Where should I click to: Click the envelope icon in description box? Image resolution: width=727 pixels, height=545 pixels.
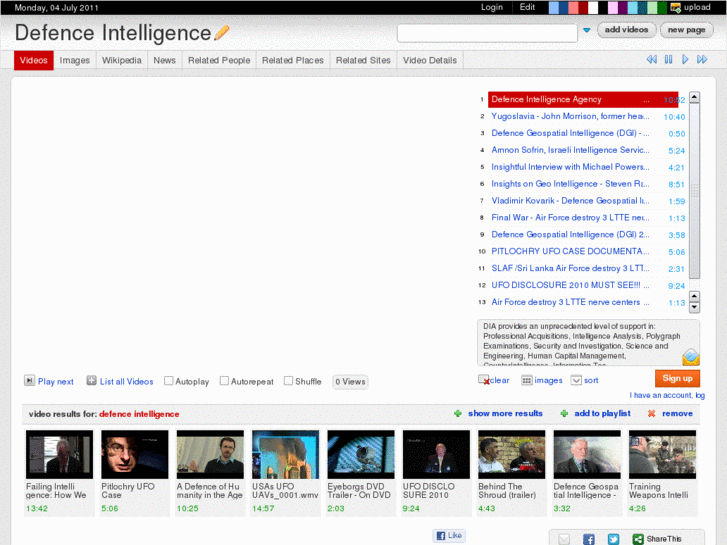click(690, 357)
